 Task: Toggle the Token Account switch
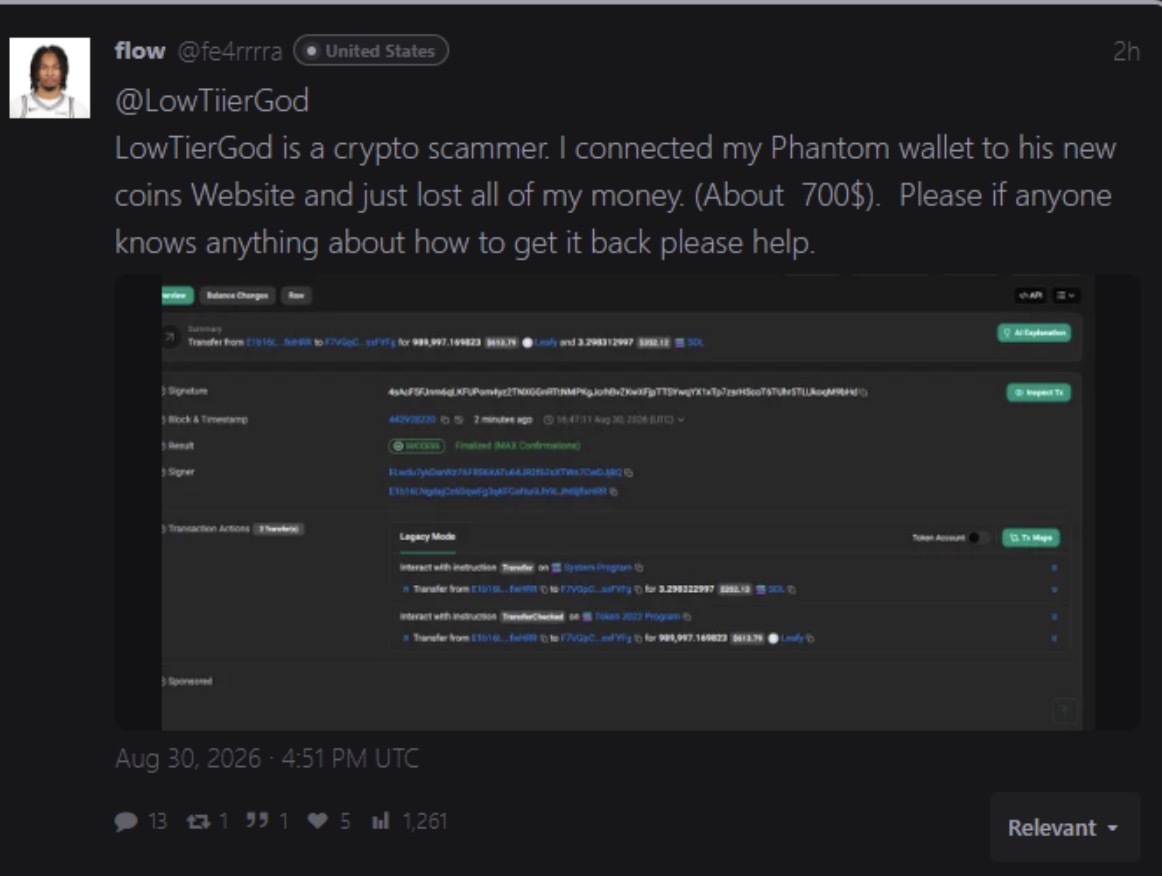[978, 537]
